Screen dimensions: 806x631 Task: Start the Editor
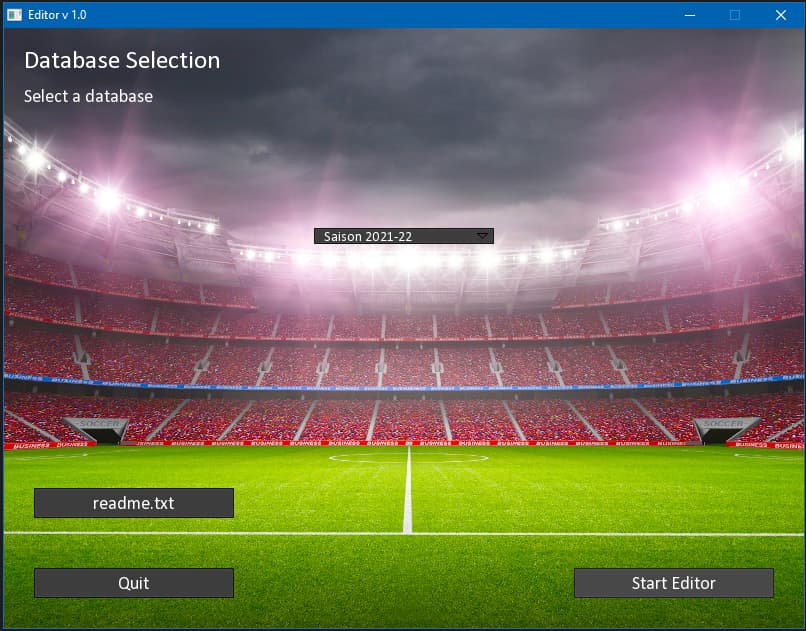(x=673, y=583)
